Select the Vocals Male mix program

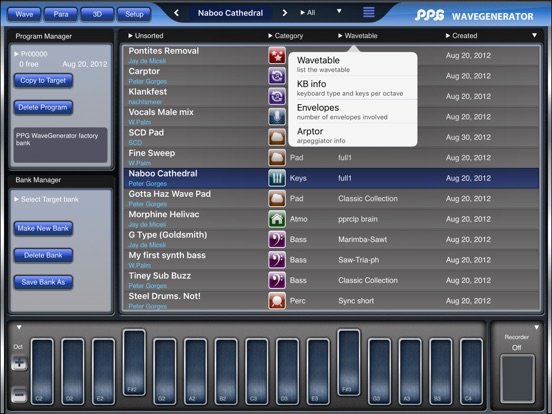pyautogui.click(x=331, y=117)
